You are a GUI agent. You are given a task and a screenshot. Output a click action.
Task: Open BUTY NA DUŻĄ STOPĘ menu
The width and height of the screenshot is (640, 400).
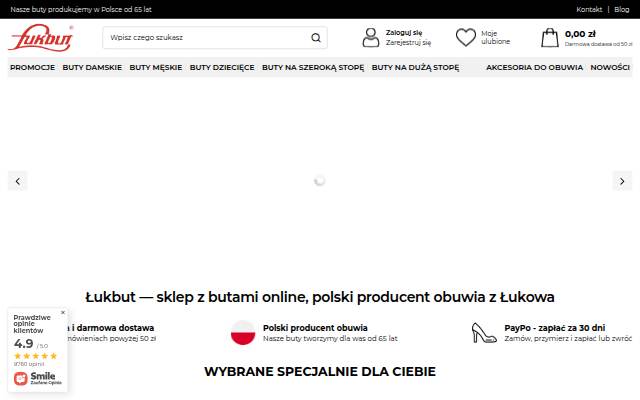(x=416, y=67)
